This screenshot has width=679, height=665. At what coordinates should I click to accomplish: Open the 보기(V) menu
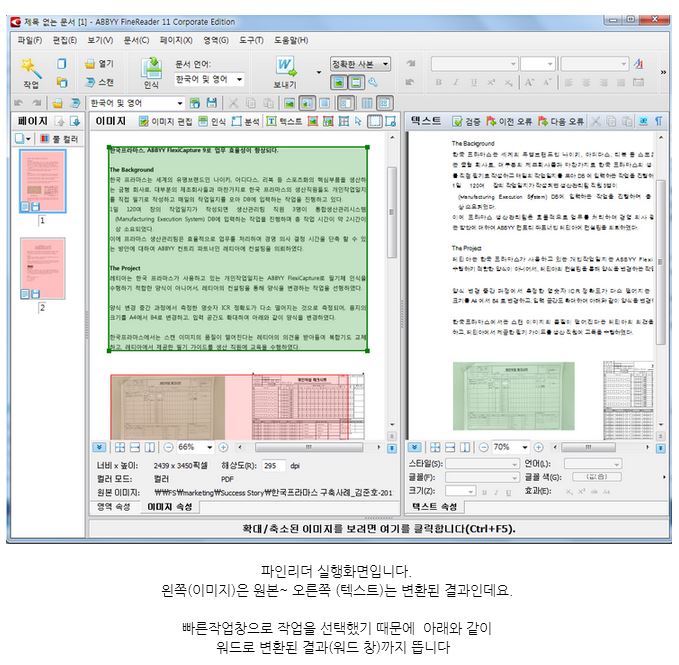click(x=100, y=40)
